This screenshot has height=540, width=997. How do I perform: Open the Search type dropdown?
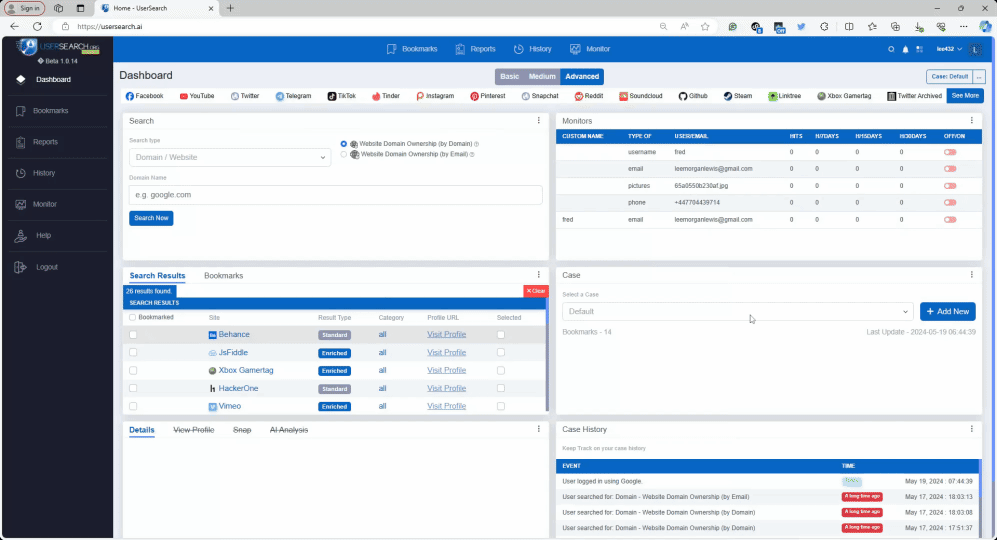(x=229, y=157)
